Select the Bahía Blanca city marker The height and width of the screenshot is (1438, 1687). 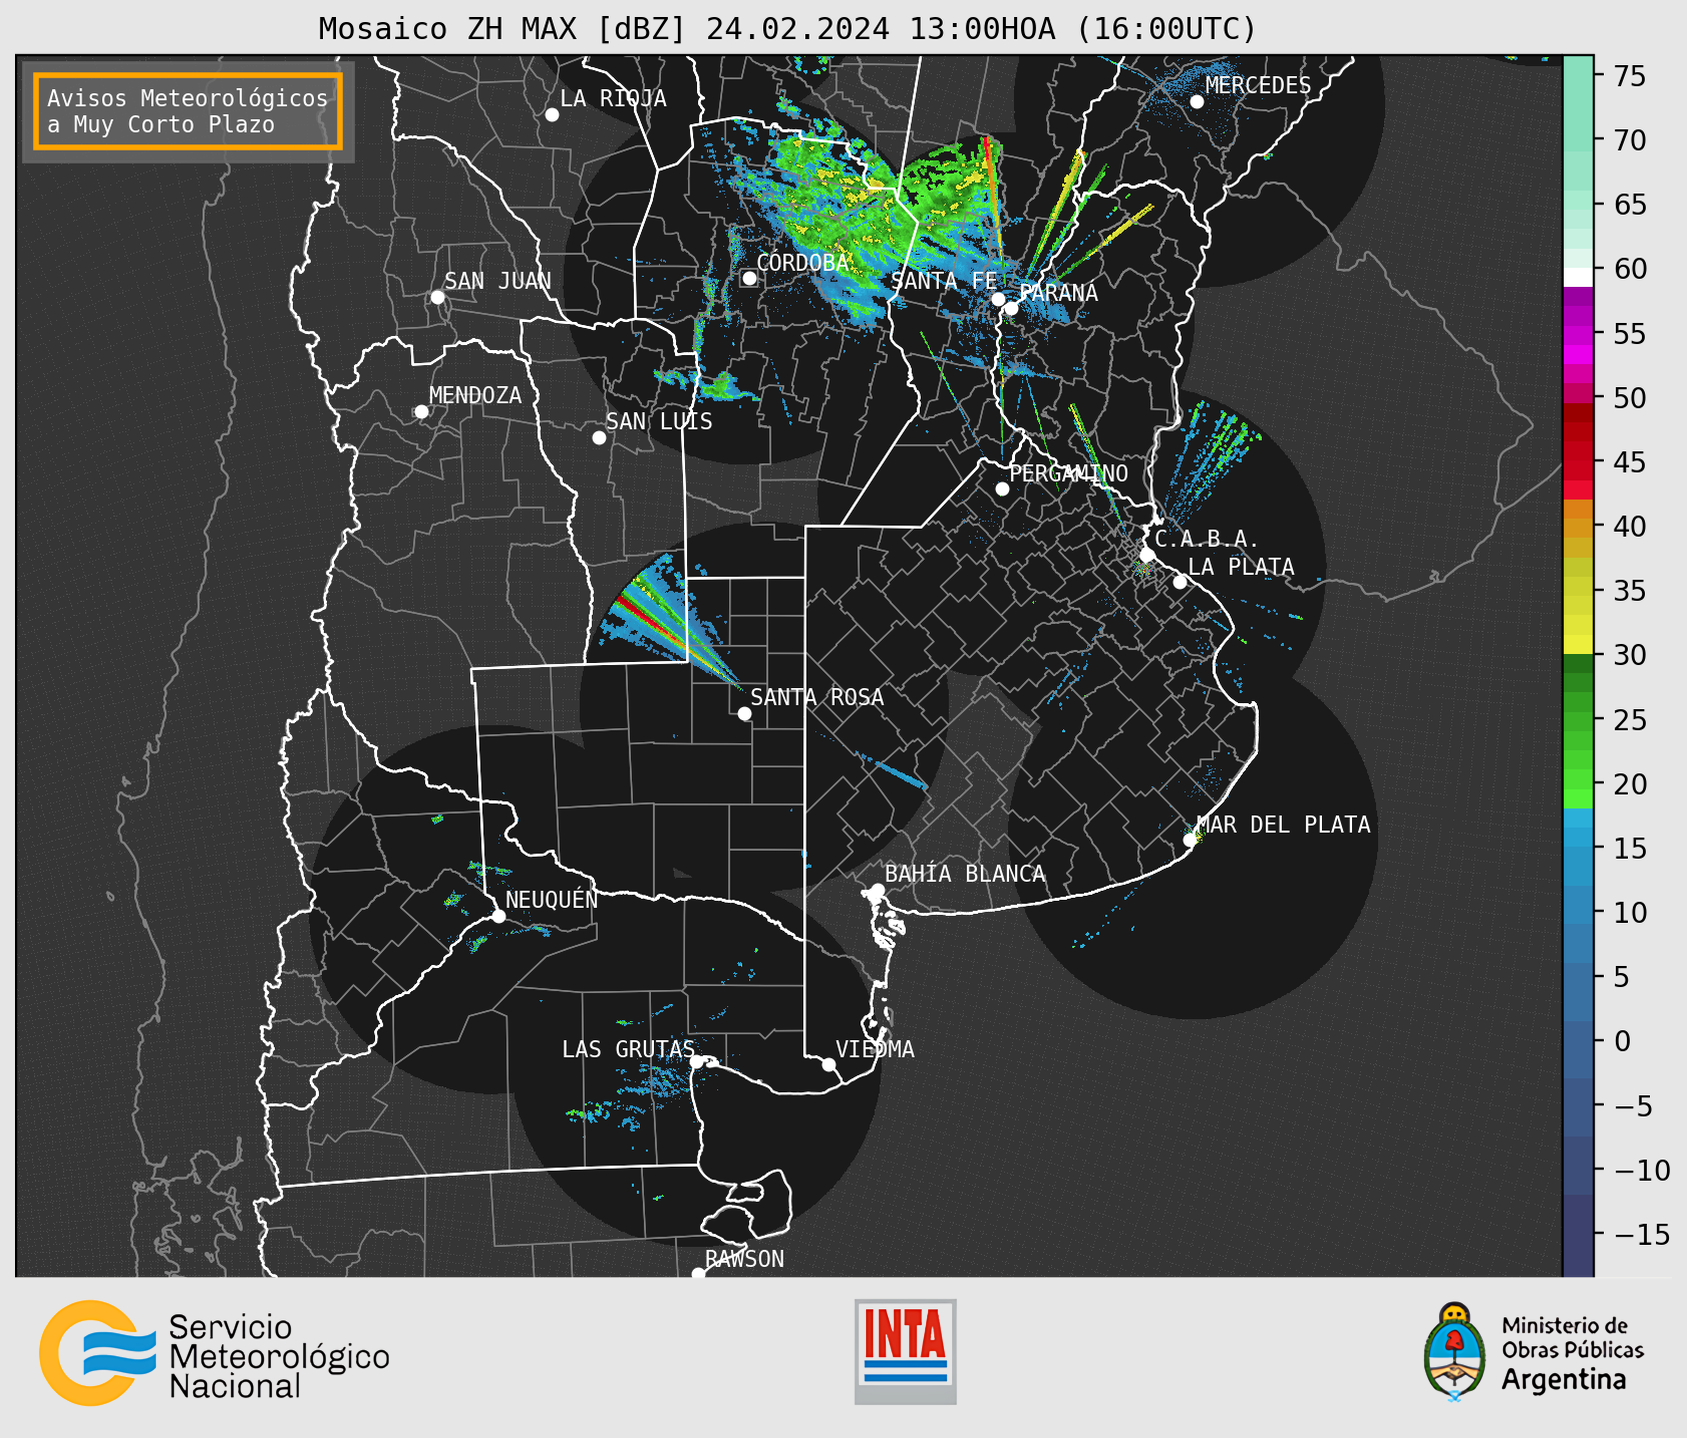pos(877,890)
